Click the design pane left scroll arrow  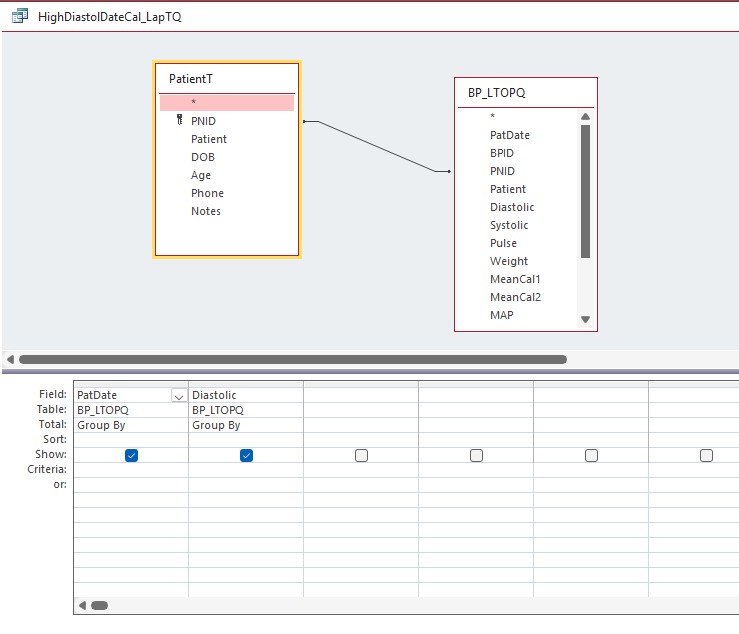[x=10, y=360]
